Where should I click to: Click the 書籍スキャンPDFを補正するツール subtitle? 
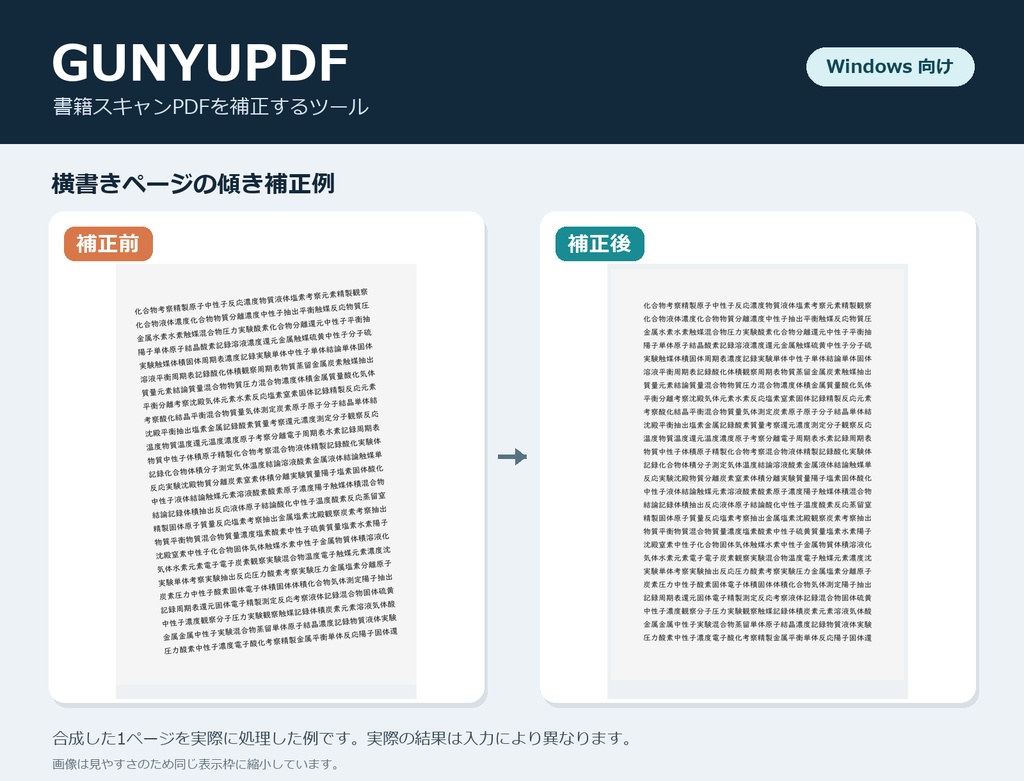pos(211,107)
